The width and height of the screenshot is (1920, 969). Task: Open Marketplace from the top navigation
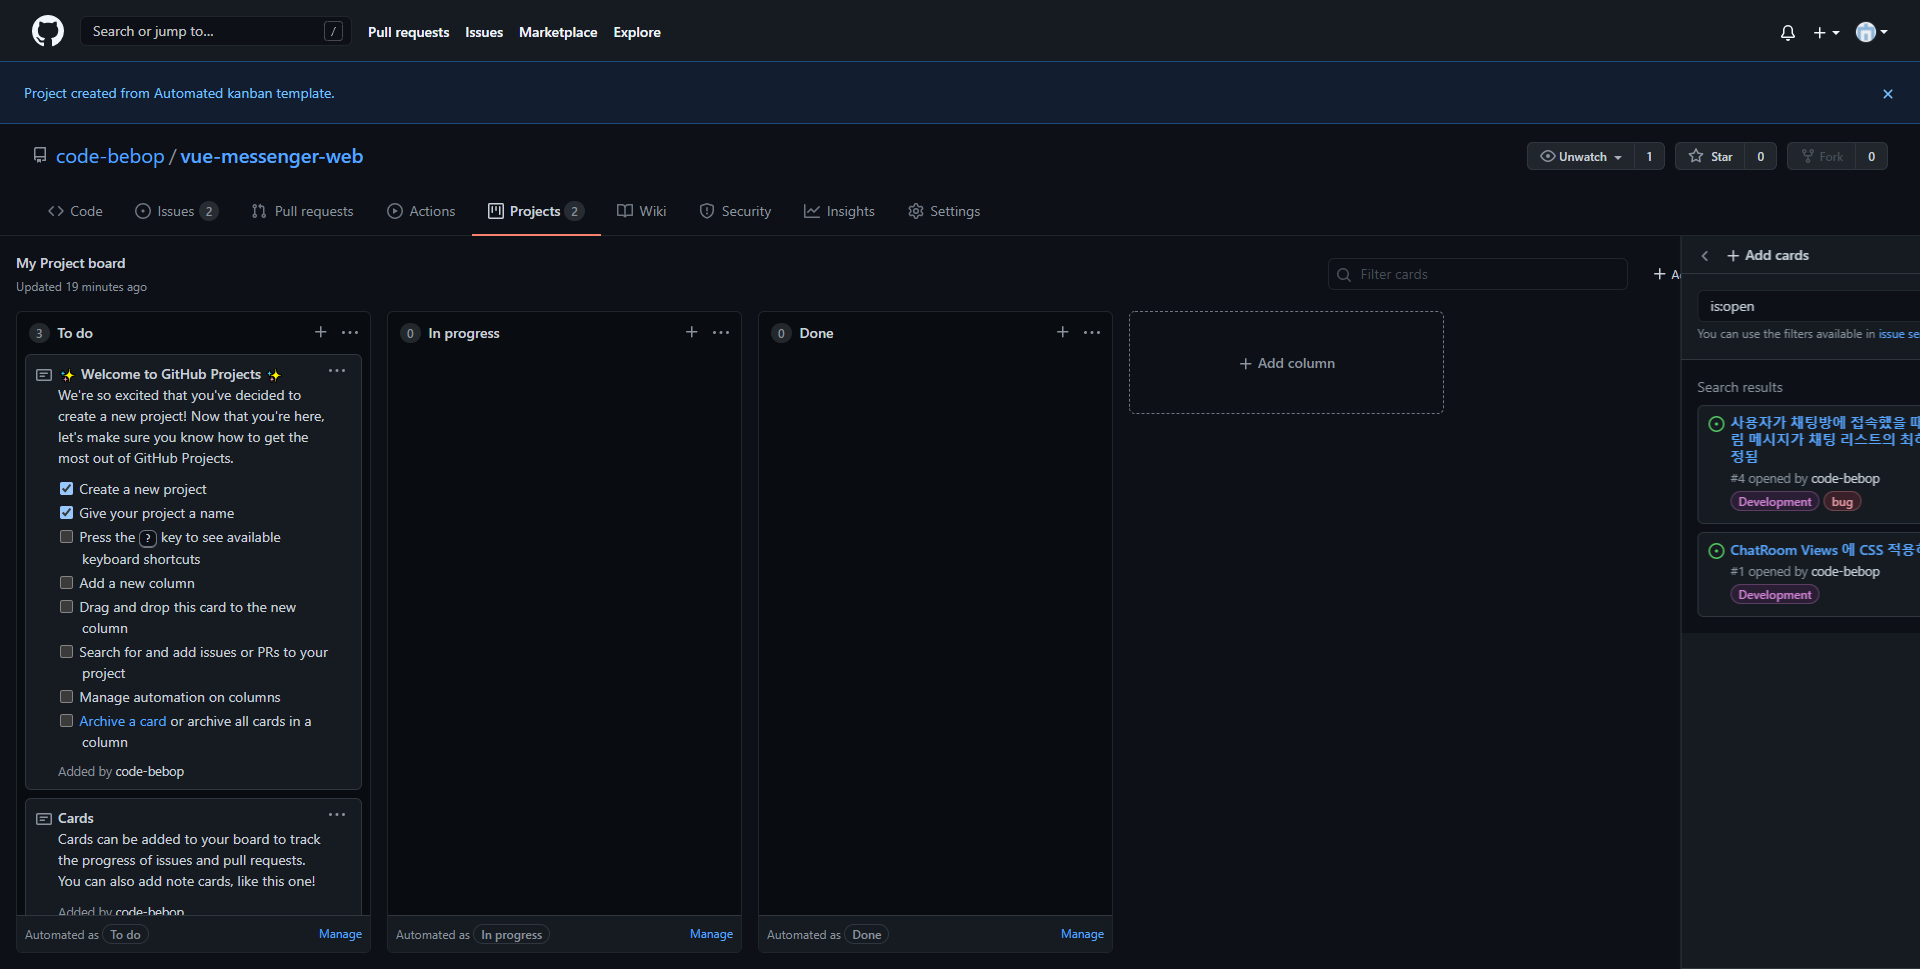coord(558,31)
